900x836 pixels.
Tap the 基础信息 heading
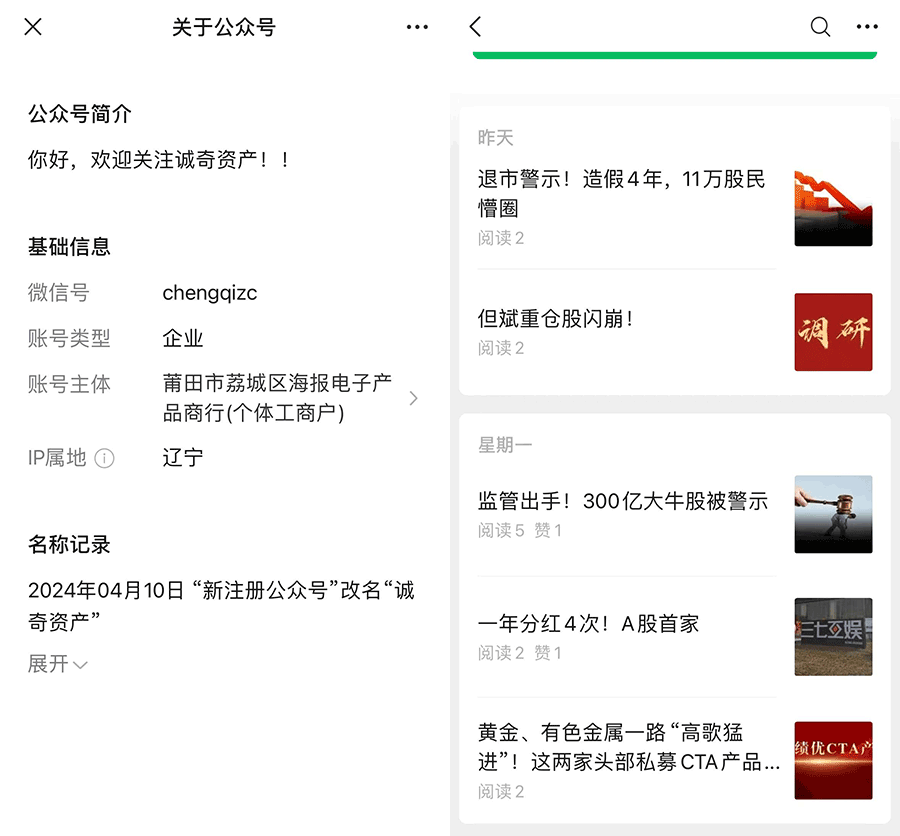pyautogui.click(x=69, y=247)
